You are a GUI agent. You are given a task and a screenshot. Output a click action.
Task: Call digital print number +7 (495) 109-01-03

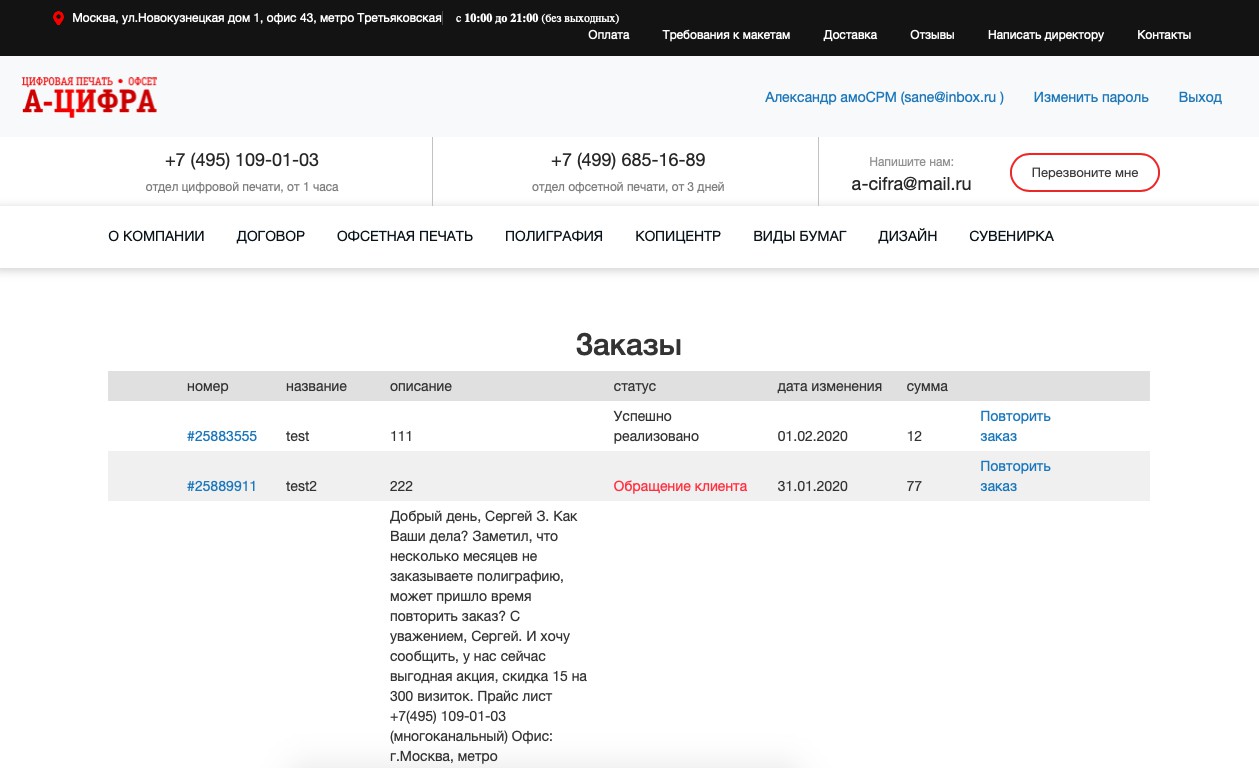point(242,160)
